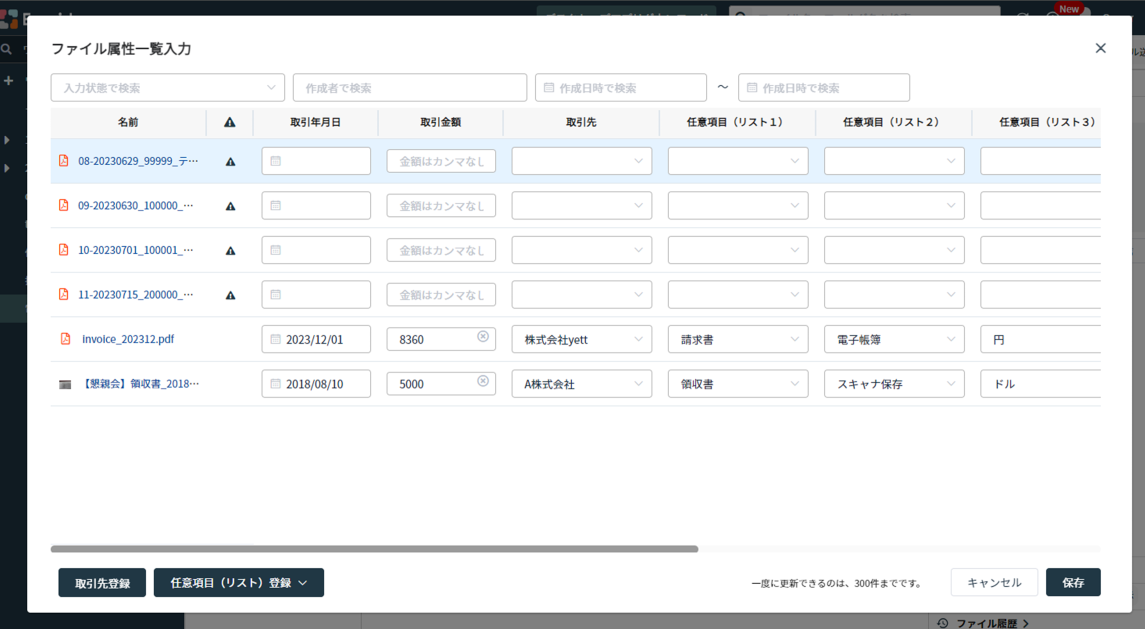
Task: Click the 取引年月日 column header
Action: (x=315, y=122)
